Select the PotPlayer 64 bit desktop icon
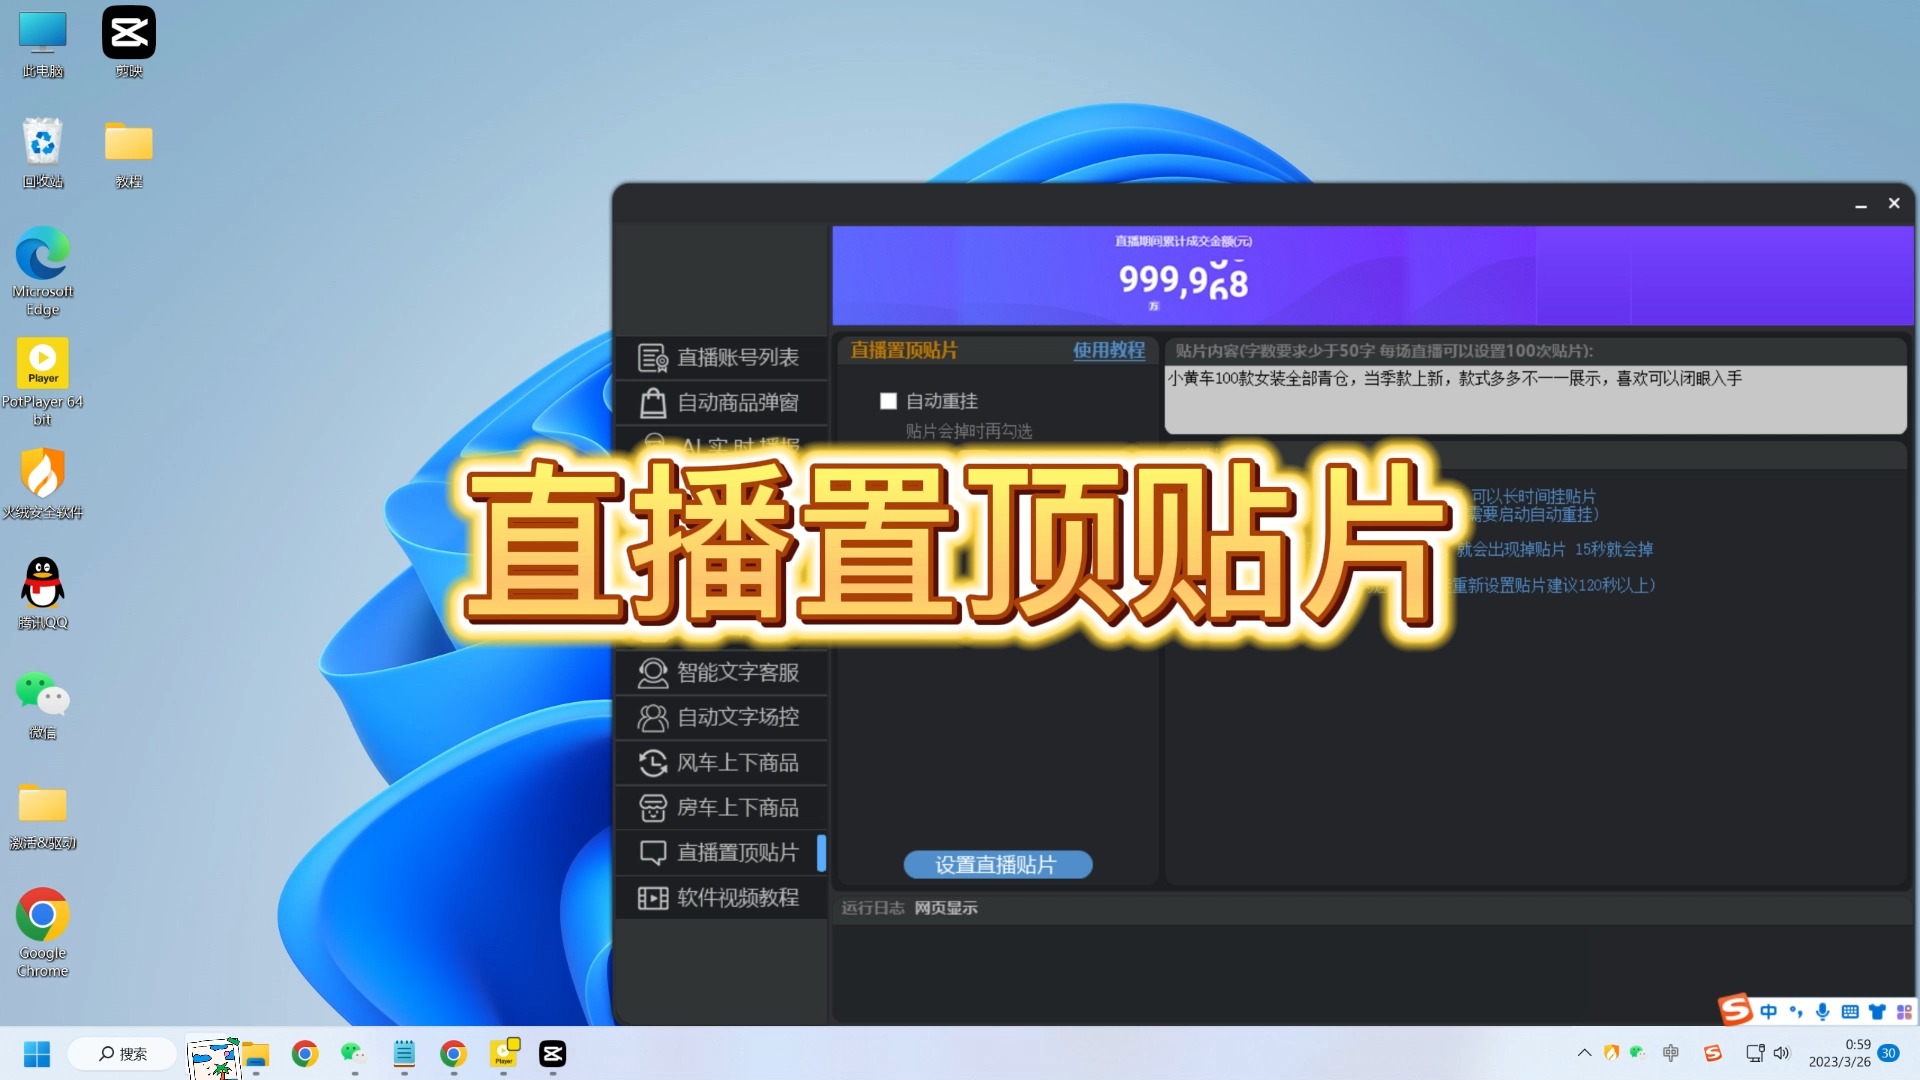 point(43,381)
